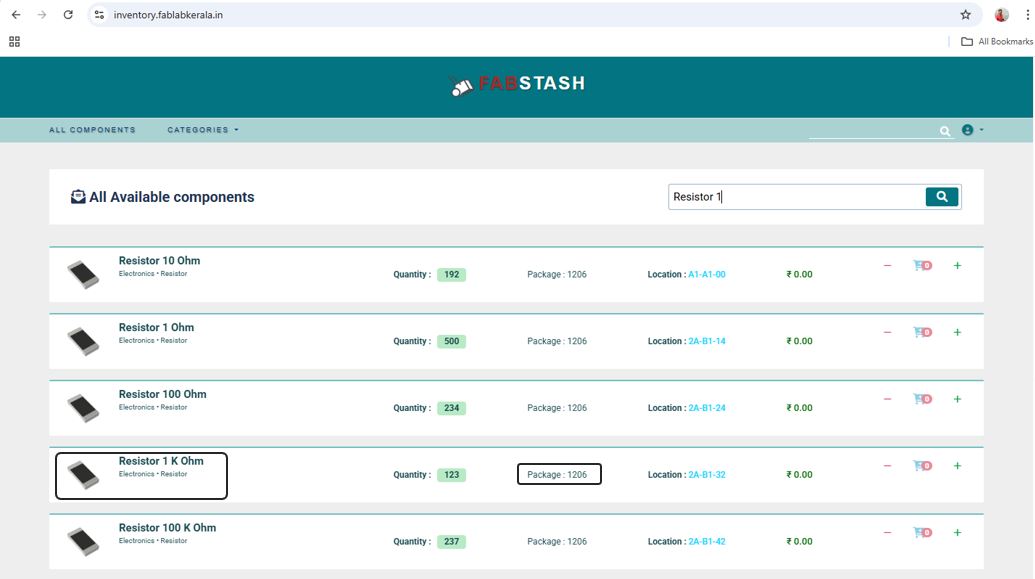The width and height of the screenshot is (1035, 579).
Task: Open the apps grid in bookmarks bar
Action: coord(15,42)
